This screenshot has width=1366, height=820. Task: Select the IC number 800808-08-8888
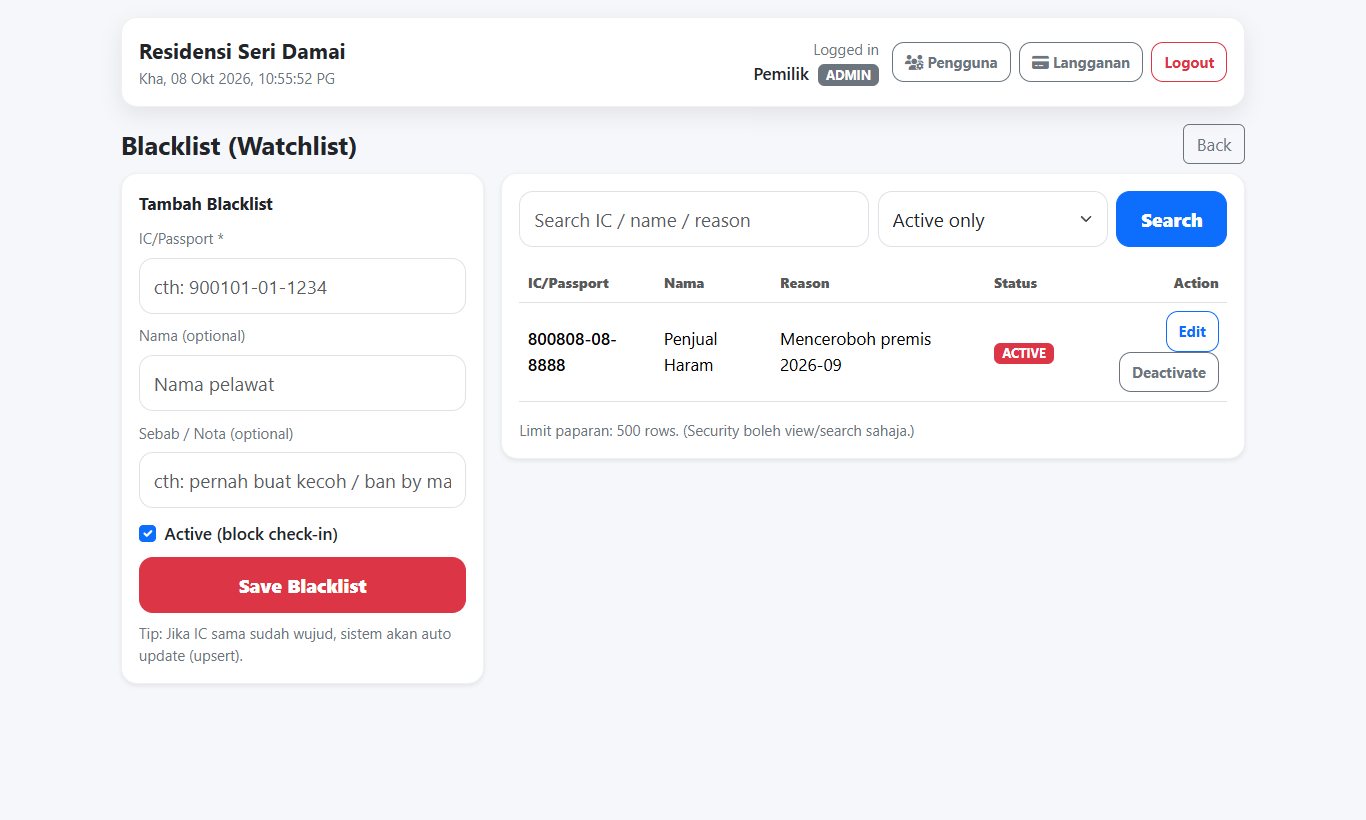click(572, 352)
